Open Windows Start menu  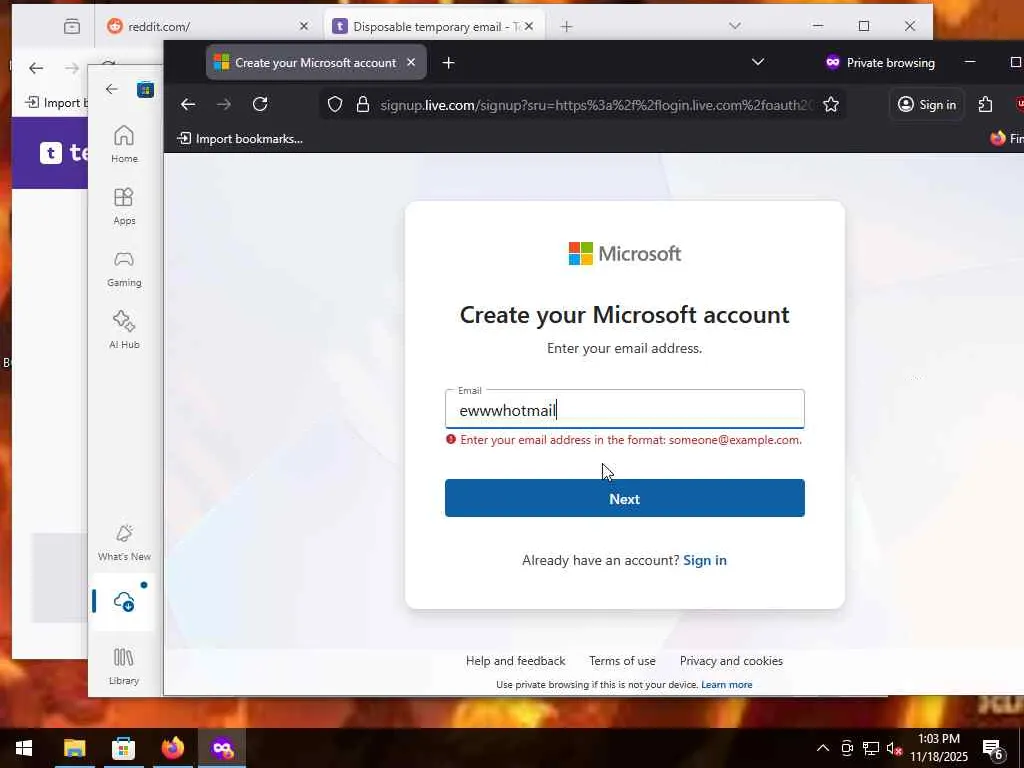[24, 748]
